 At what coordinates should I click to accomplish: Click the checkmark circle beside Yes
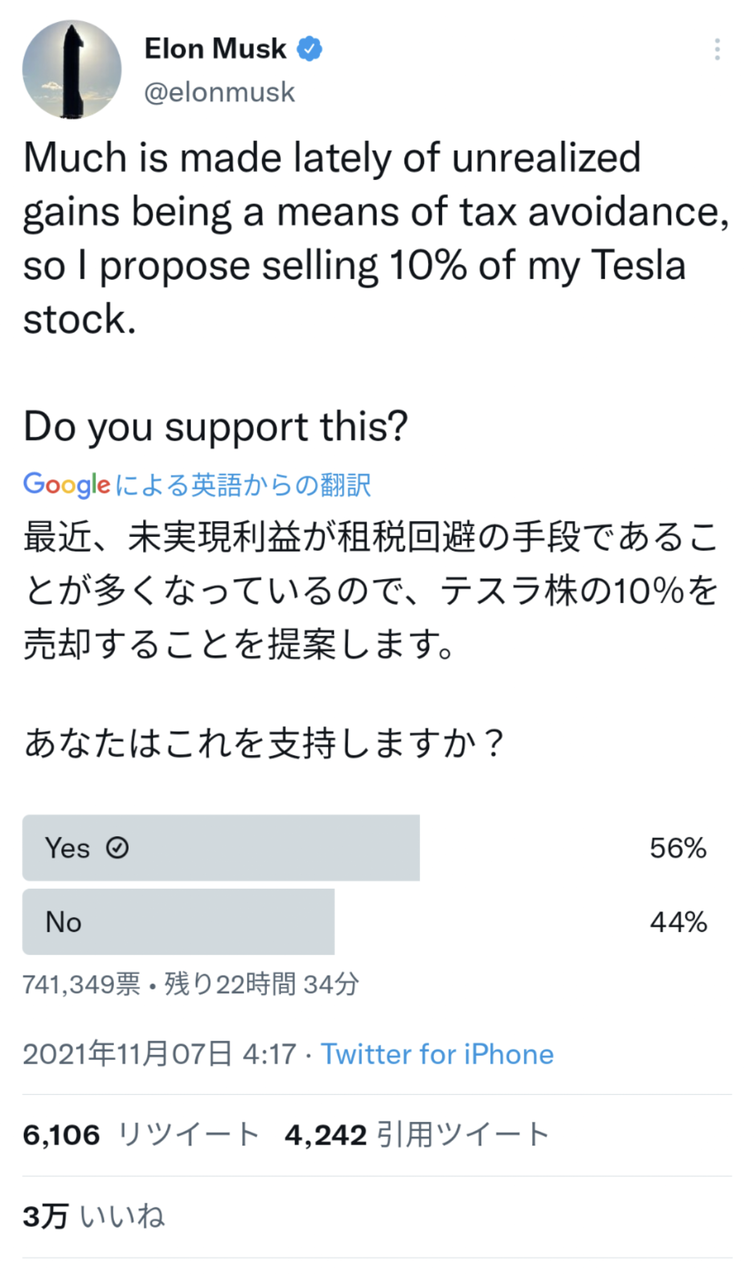tap(118, 848)
